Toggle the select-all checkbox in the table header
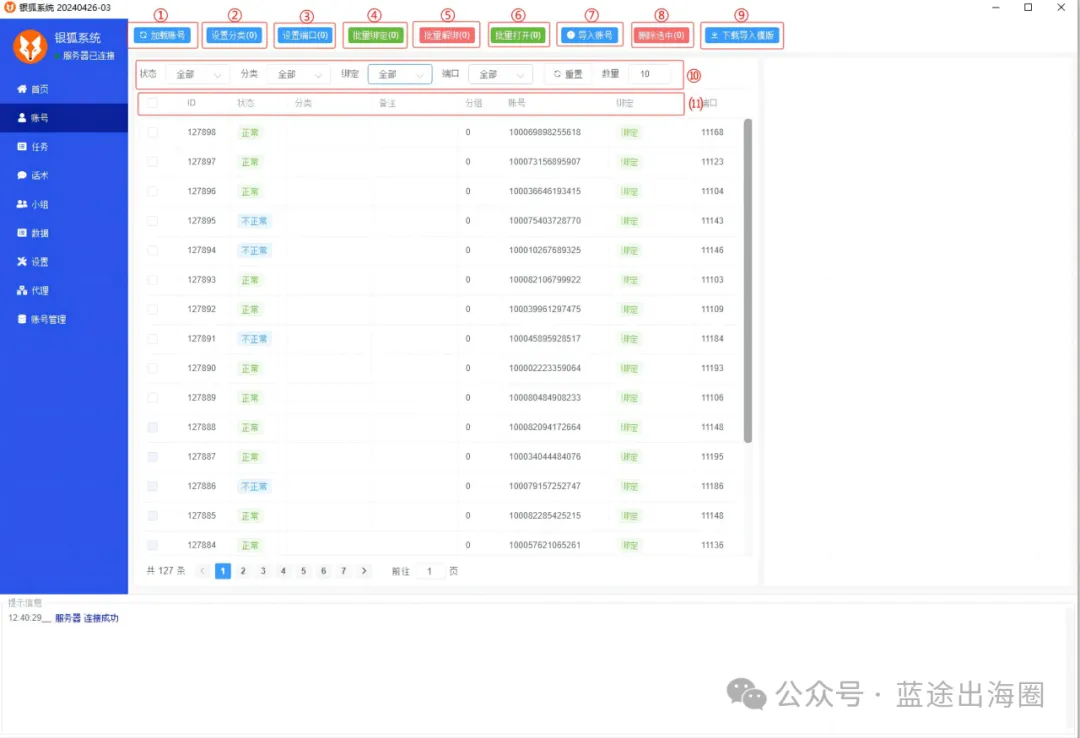This screenshot has height=738, width=1080. pyautogui.click(x=152, y=103)
